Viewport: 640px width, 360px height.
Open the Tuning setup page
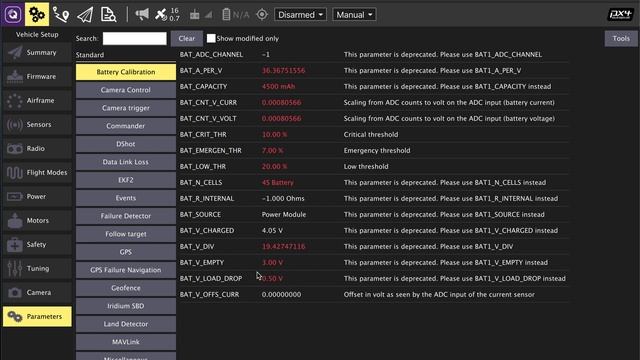click(37, 269)
